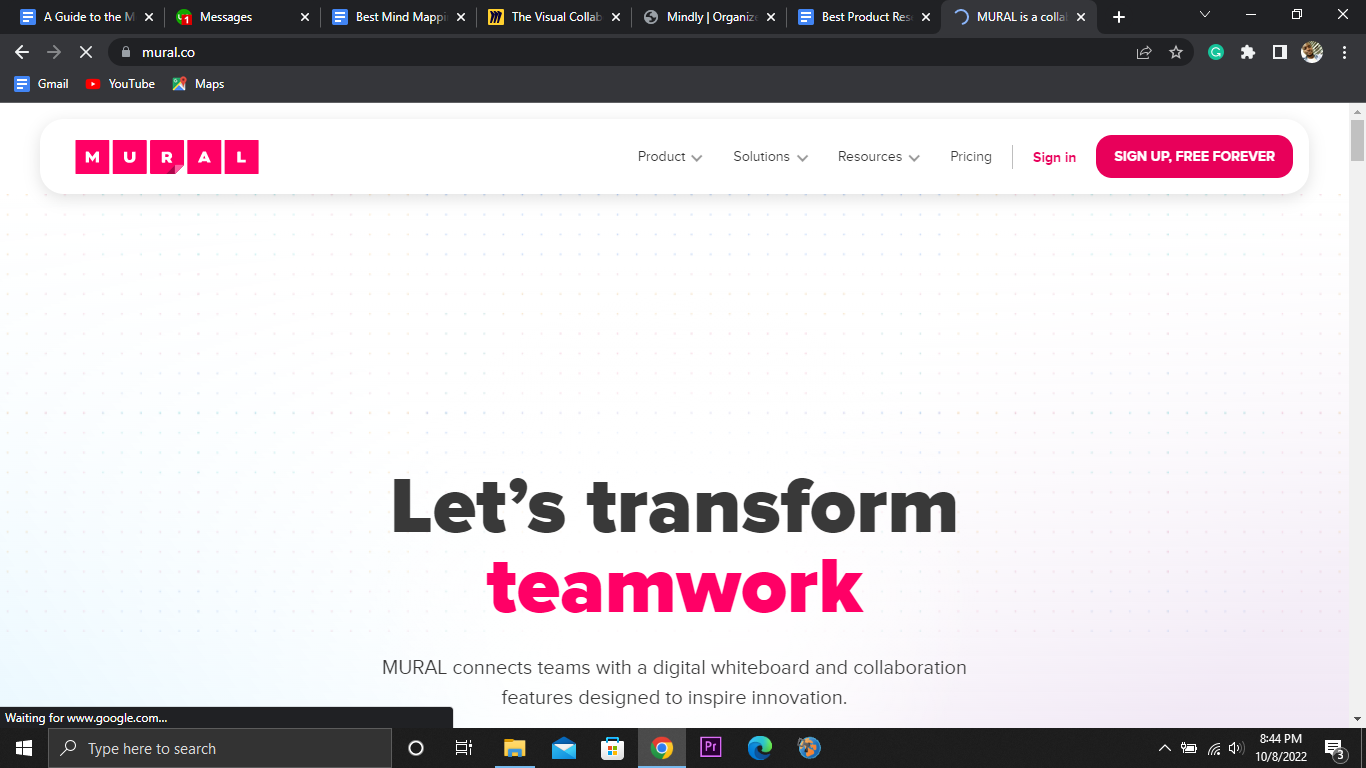
Task: Open Microsoft Store from the taskbar
Action: (613, 748)
